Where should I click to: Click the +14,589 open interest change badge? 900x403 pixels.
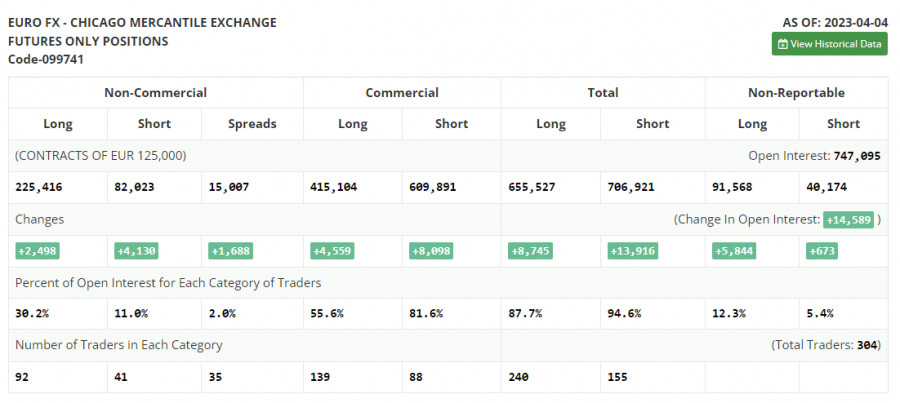(x=848, y=219)
